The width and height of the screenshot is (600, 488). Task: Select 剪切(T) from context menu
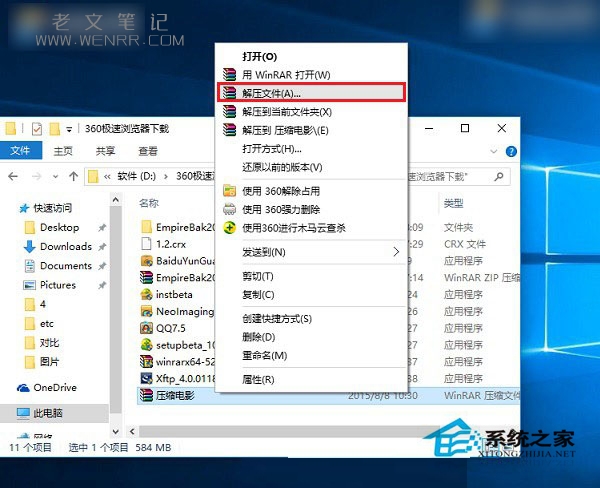click(x=258, y=276)
